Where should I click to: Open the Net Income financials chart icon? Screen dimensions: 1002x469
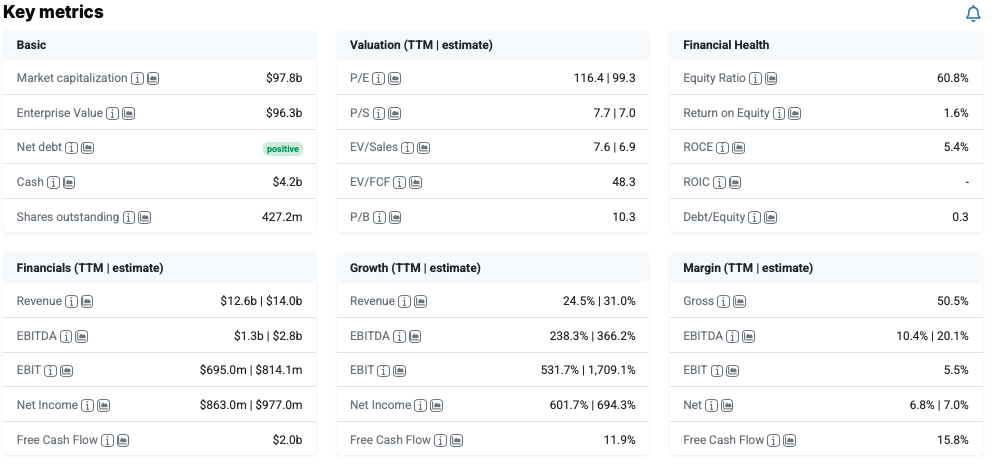(104, 406)
